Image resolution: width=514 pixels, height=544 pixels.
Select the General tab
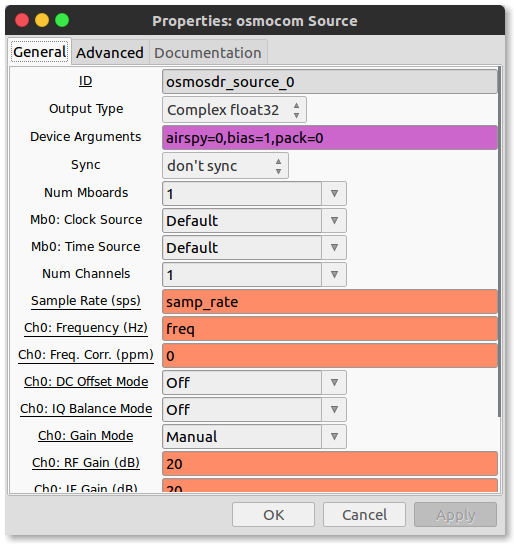[x=40, y=52]
